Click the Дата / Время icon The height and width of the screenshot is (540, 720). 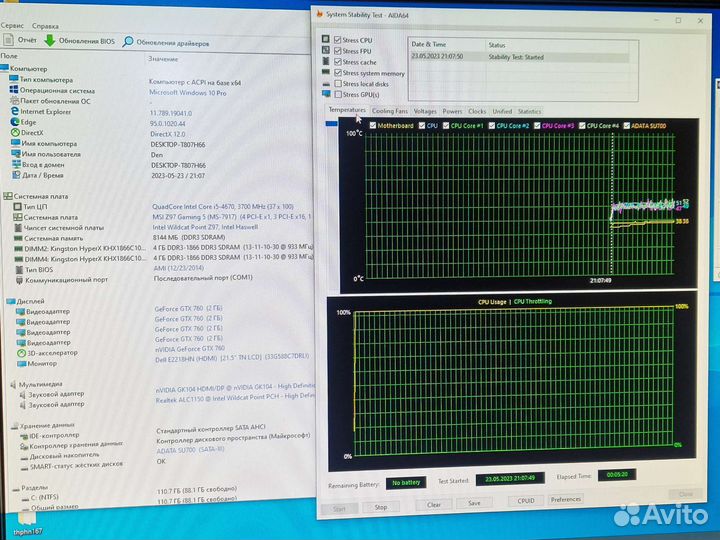[16, 175]
